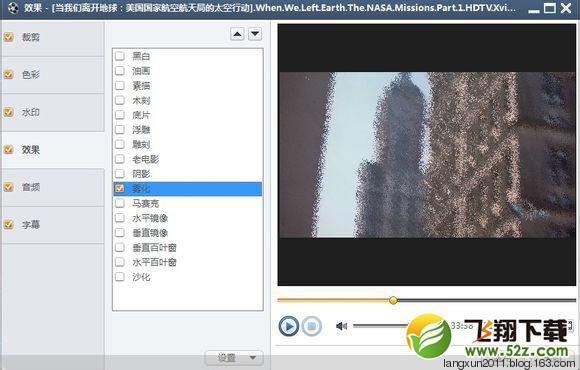Screen dimensions: 580x370
Task: Move selected effect up with the up arrow
Action: (x=237, y=34)
